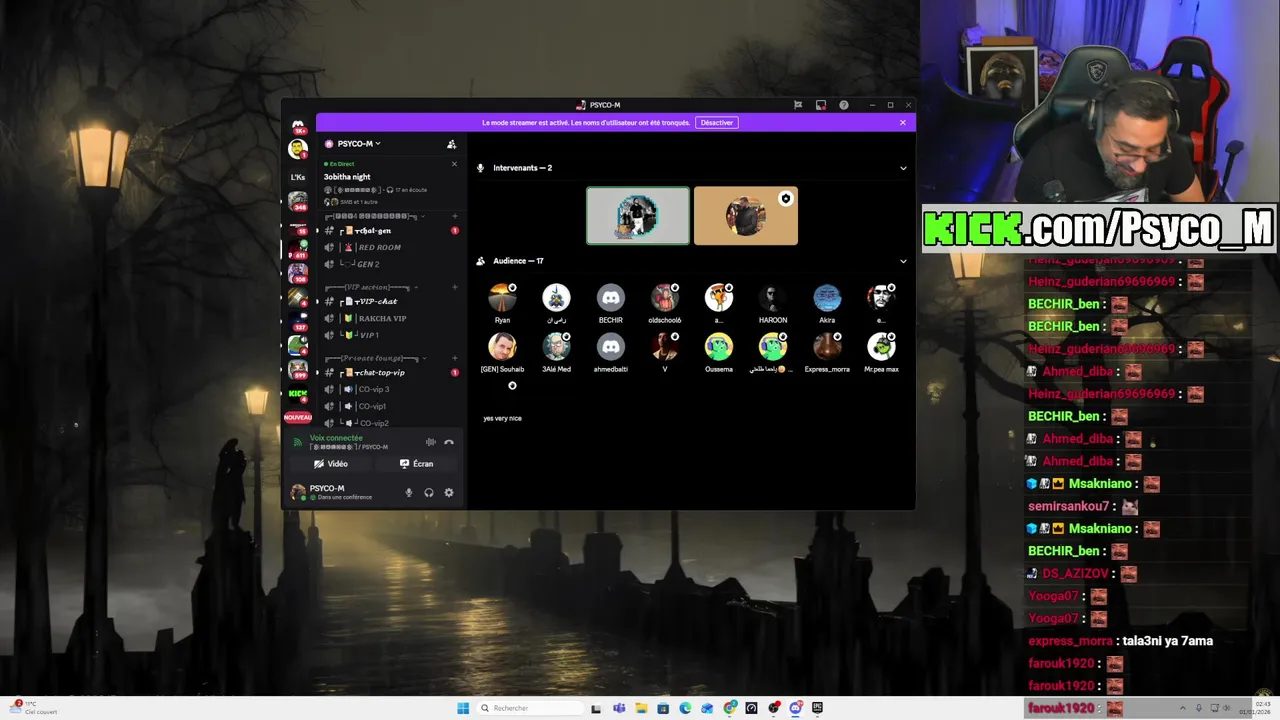Open the L'Ks server in sidebar

298,177
